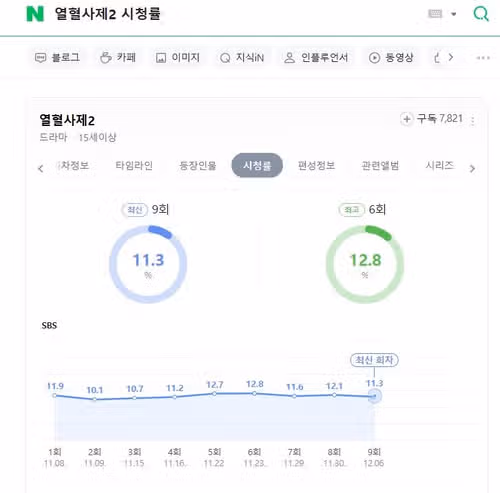Open the 카페 search category
The height and width of the screenshot is (493, 500).
point(118,58)
